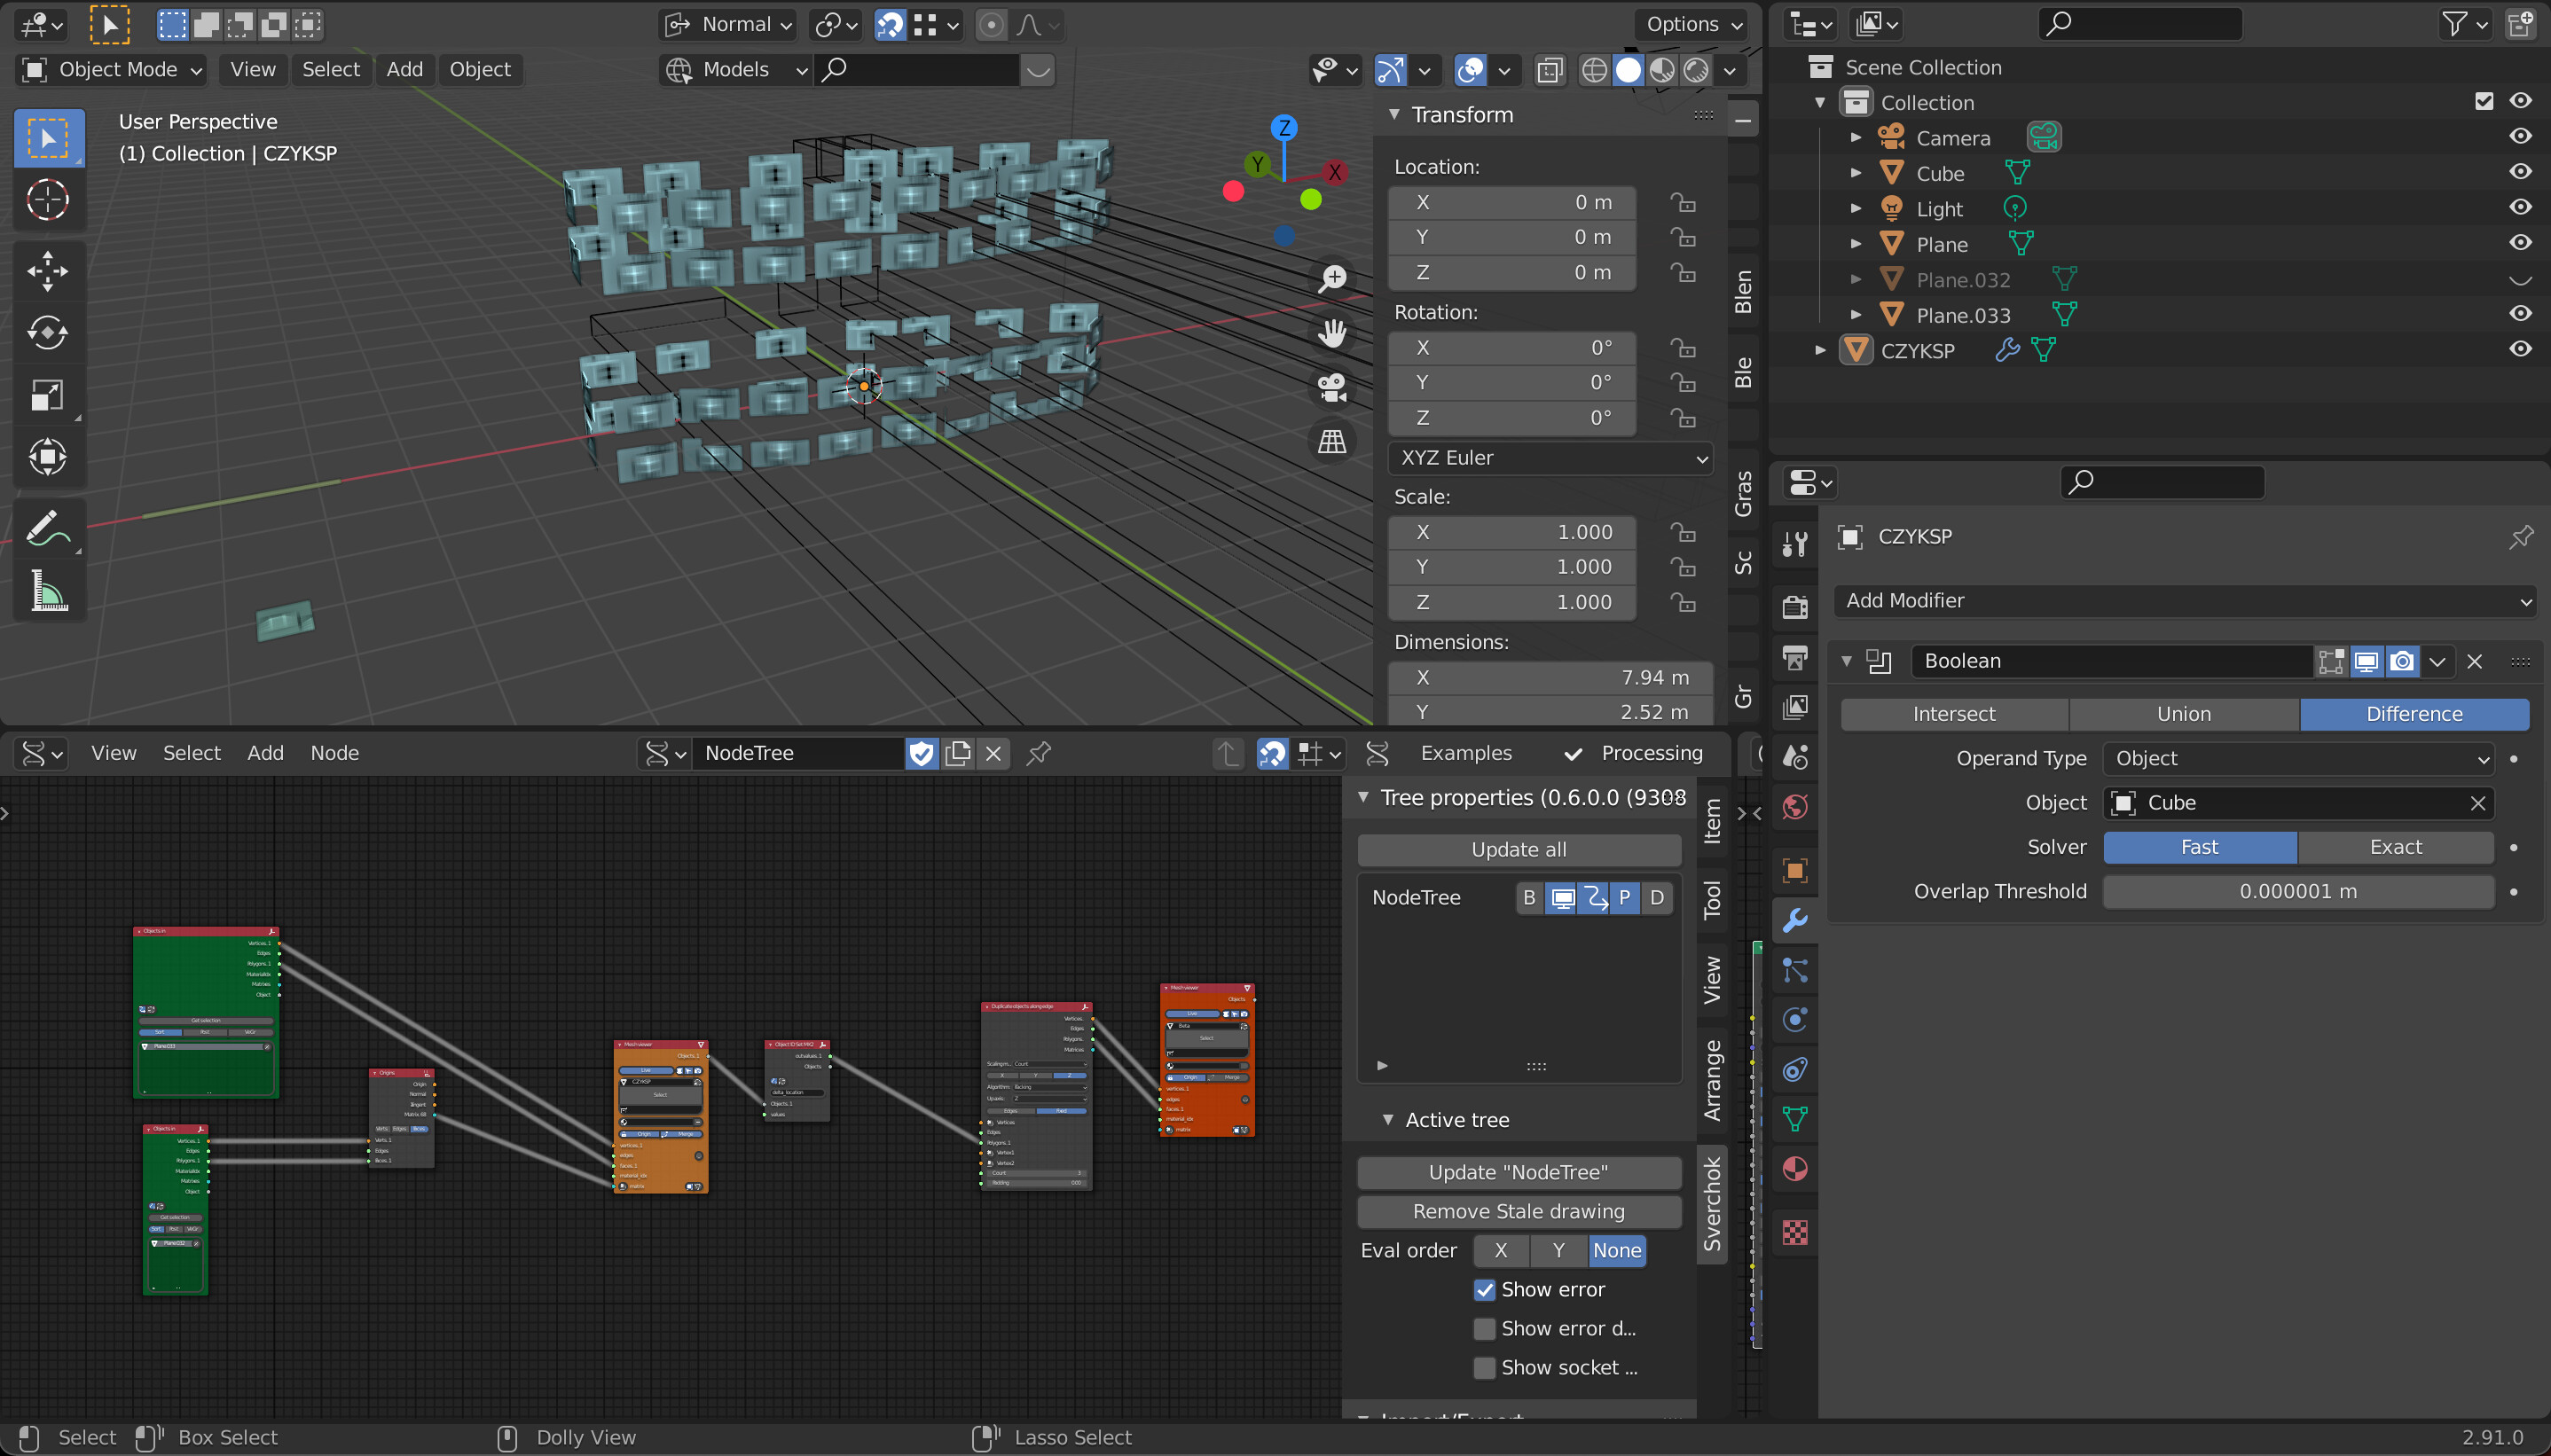2551x1456 pixels.
Task: Set Boolean operation to Union
Action: [2184, 714]
